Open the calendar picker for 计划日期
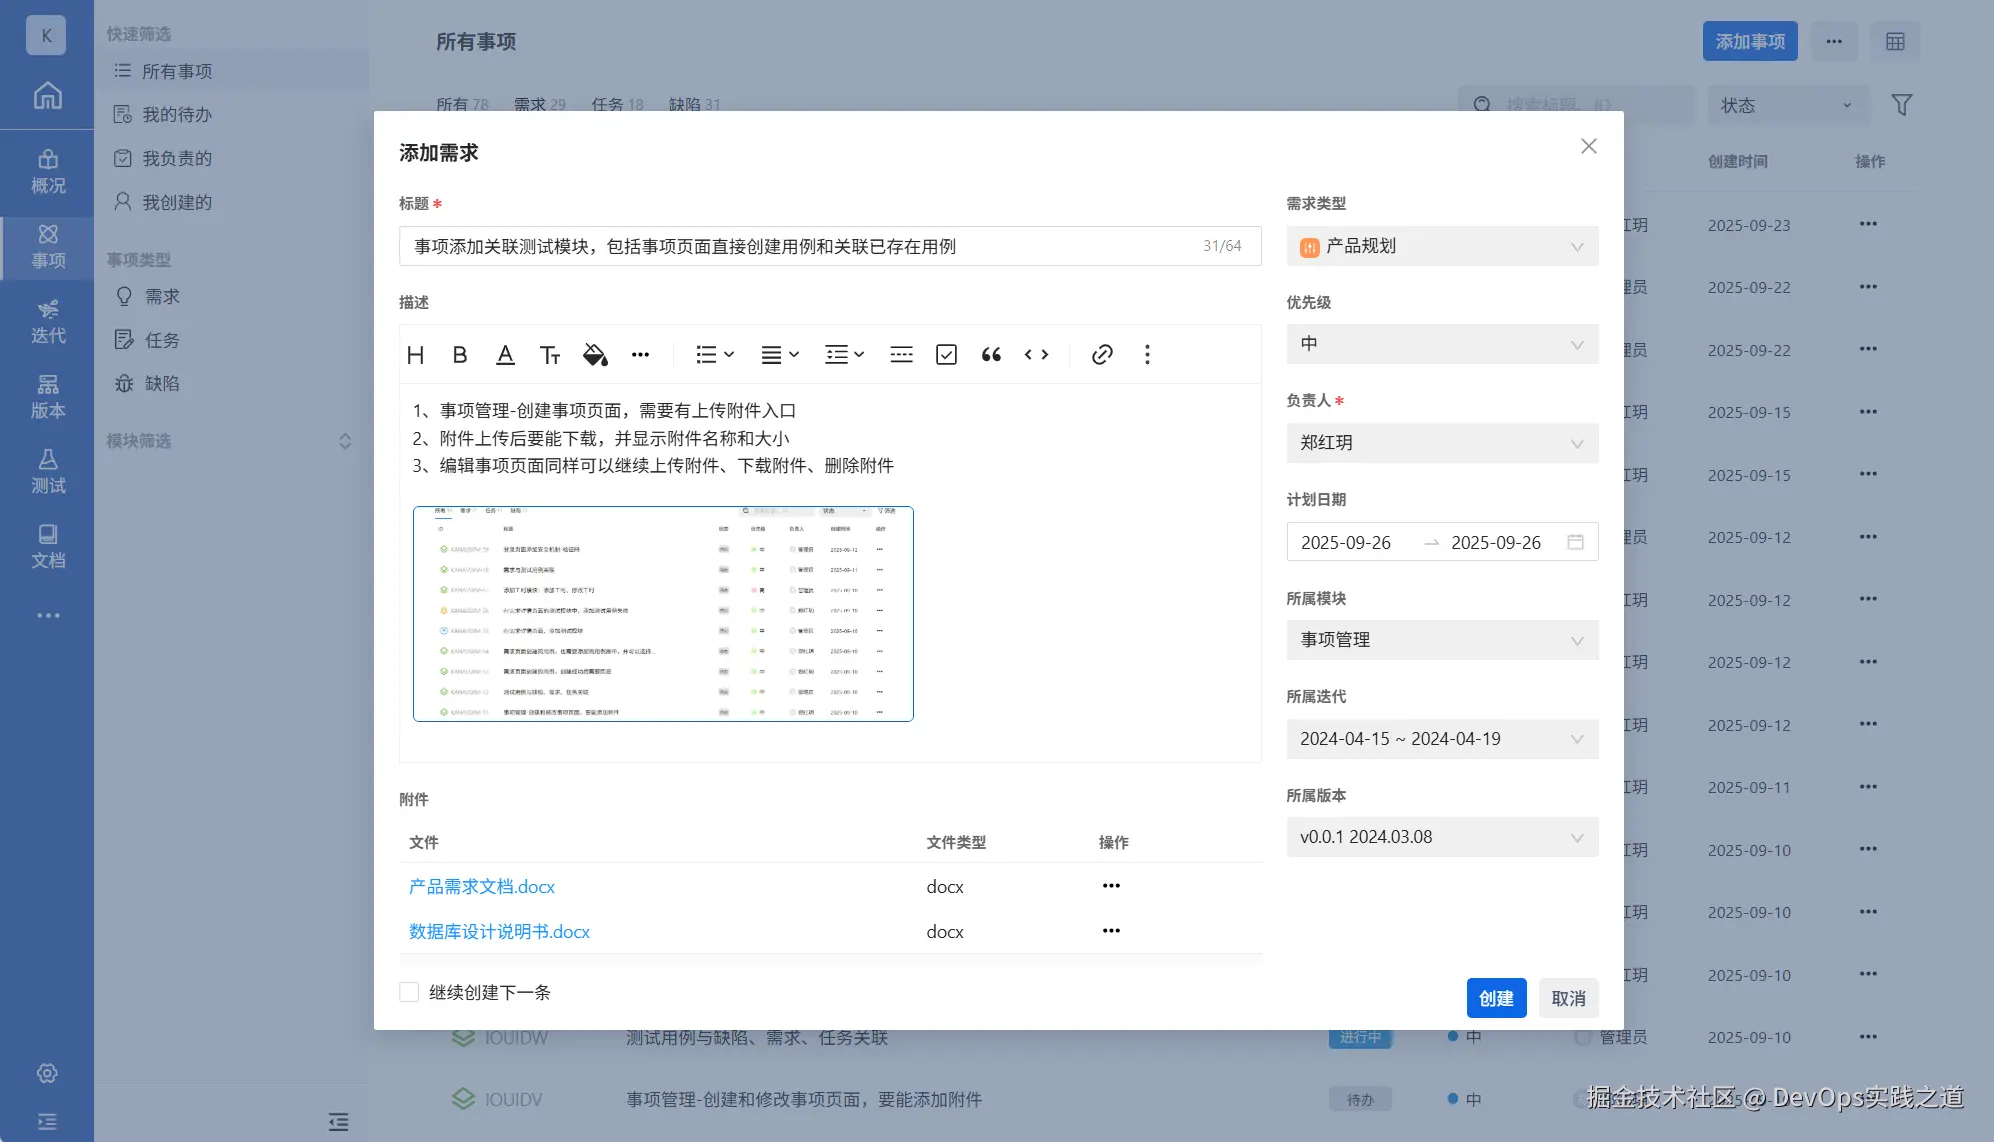This screenshot has height=1142, width=1994. [1575, 542]
